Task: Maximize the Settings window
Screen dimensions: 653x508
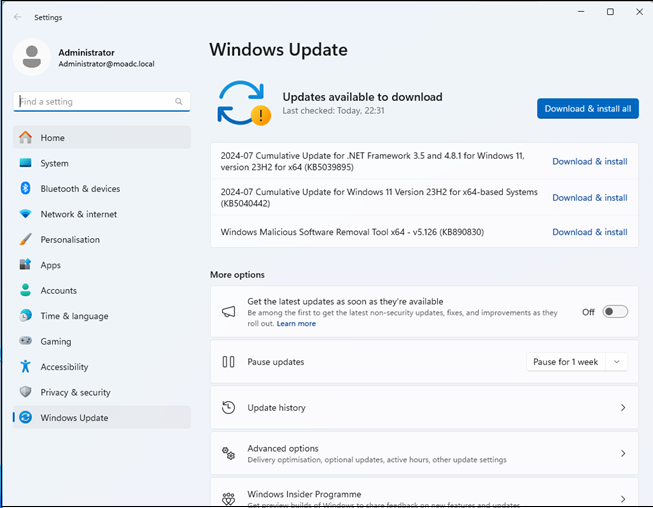Action: [x=610, y=12]
